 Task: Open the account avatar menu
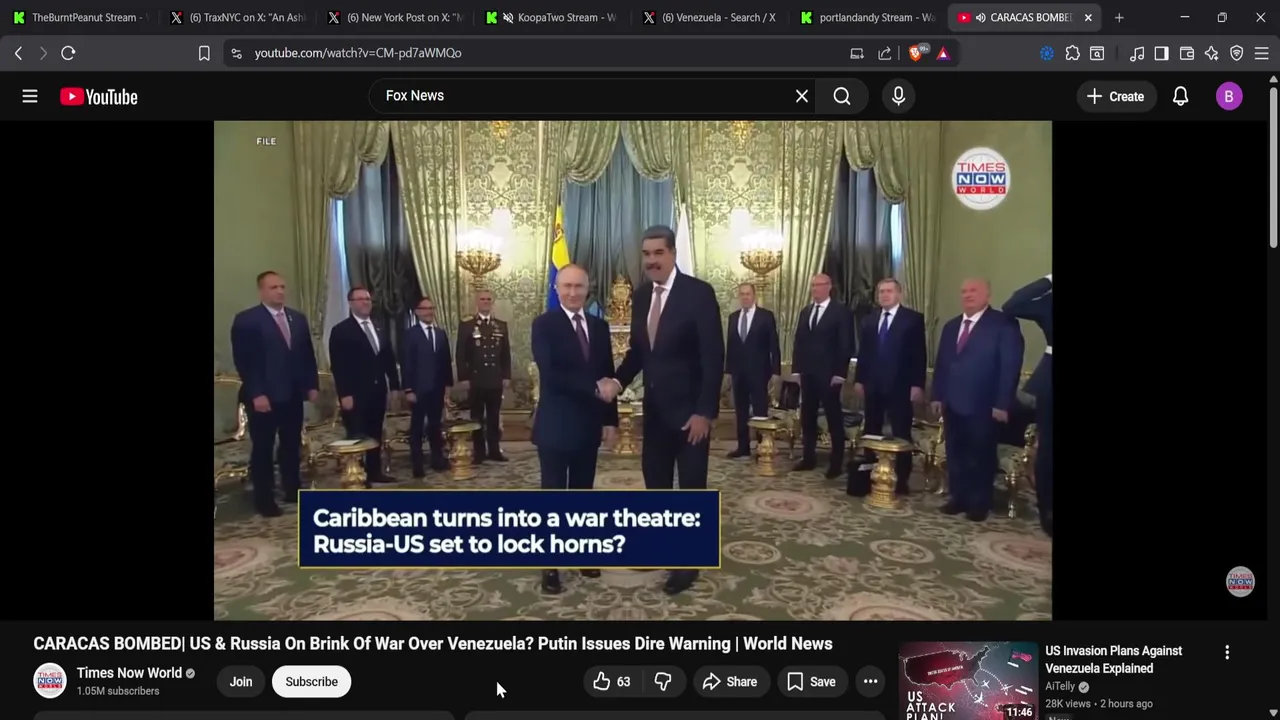click(x=1229, y=96)
